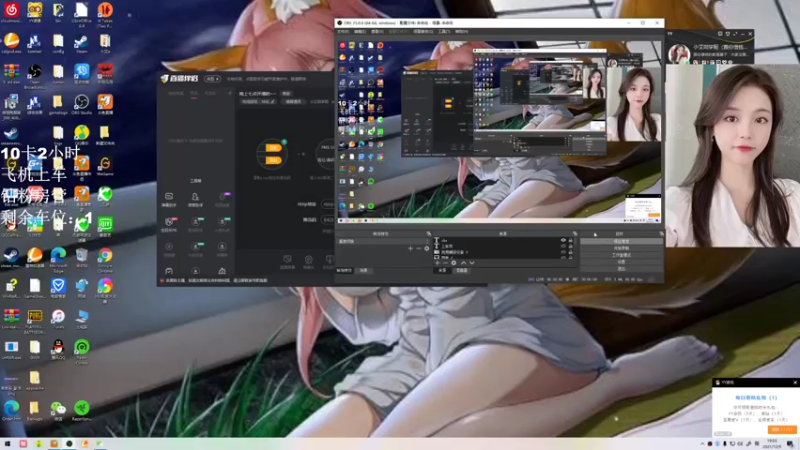Toggle visibility eye of first OBS source

click(563, 240)
